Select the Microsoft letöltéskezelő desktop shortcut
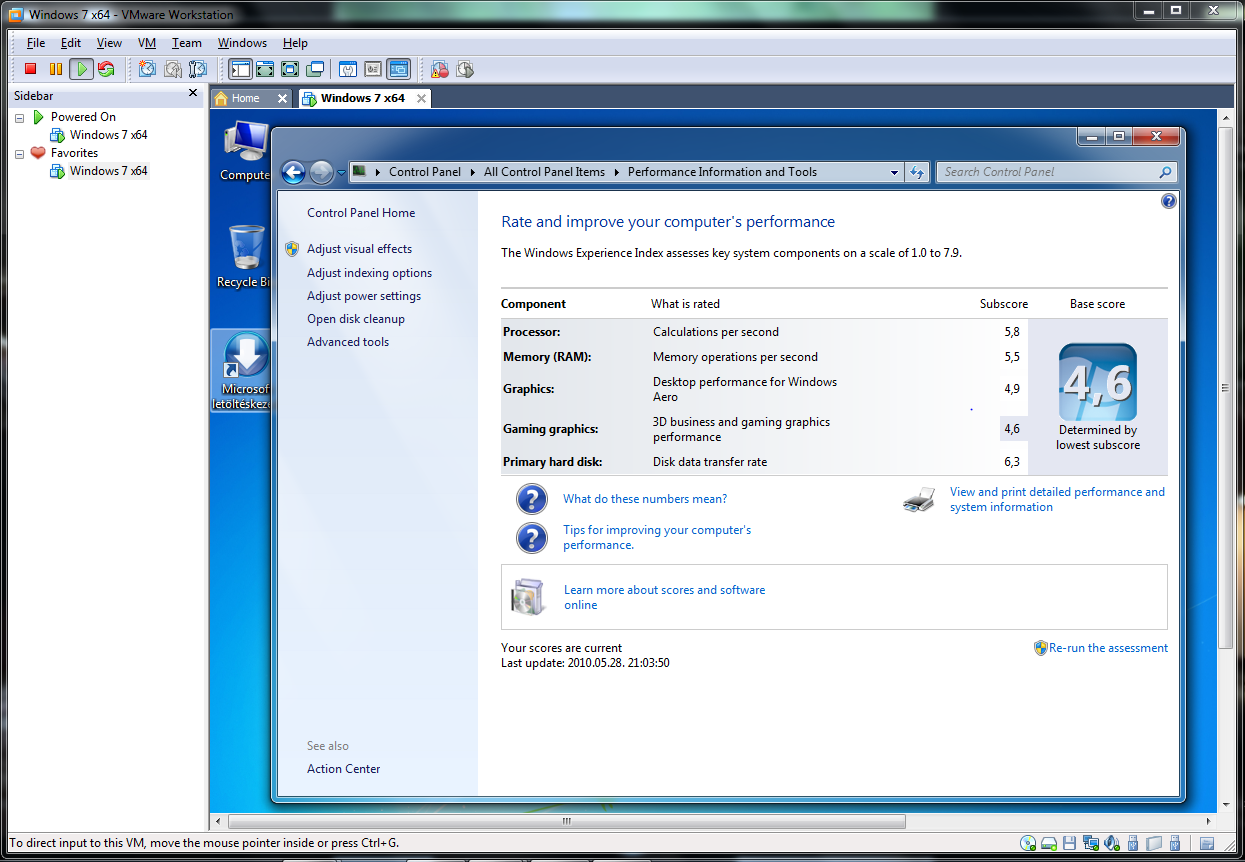 [x=242, y=371]
